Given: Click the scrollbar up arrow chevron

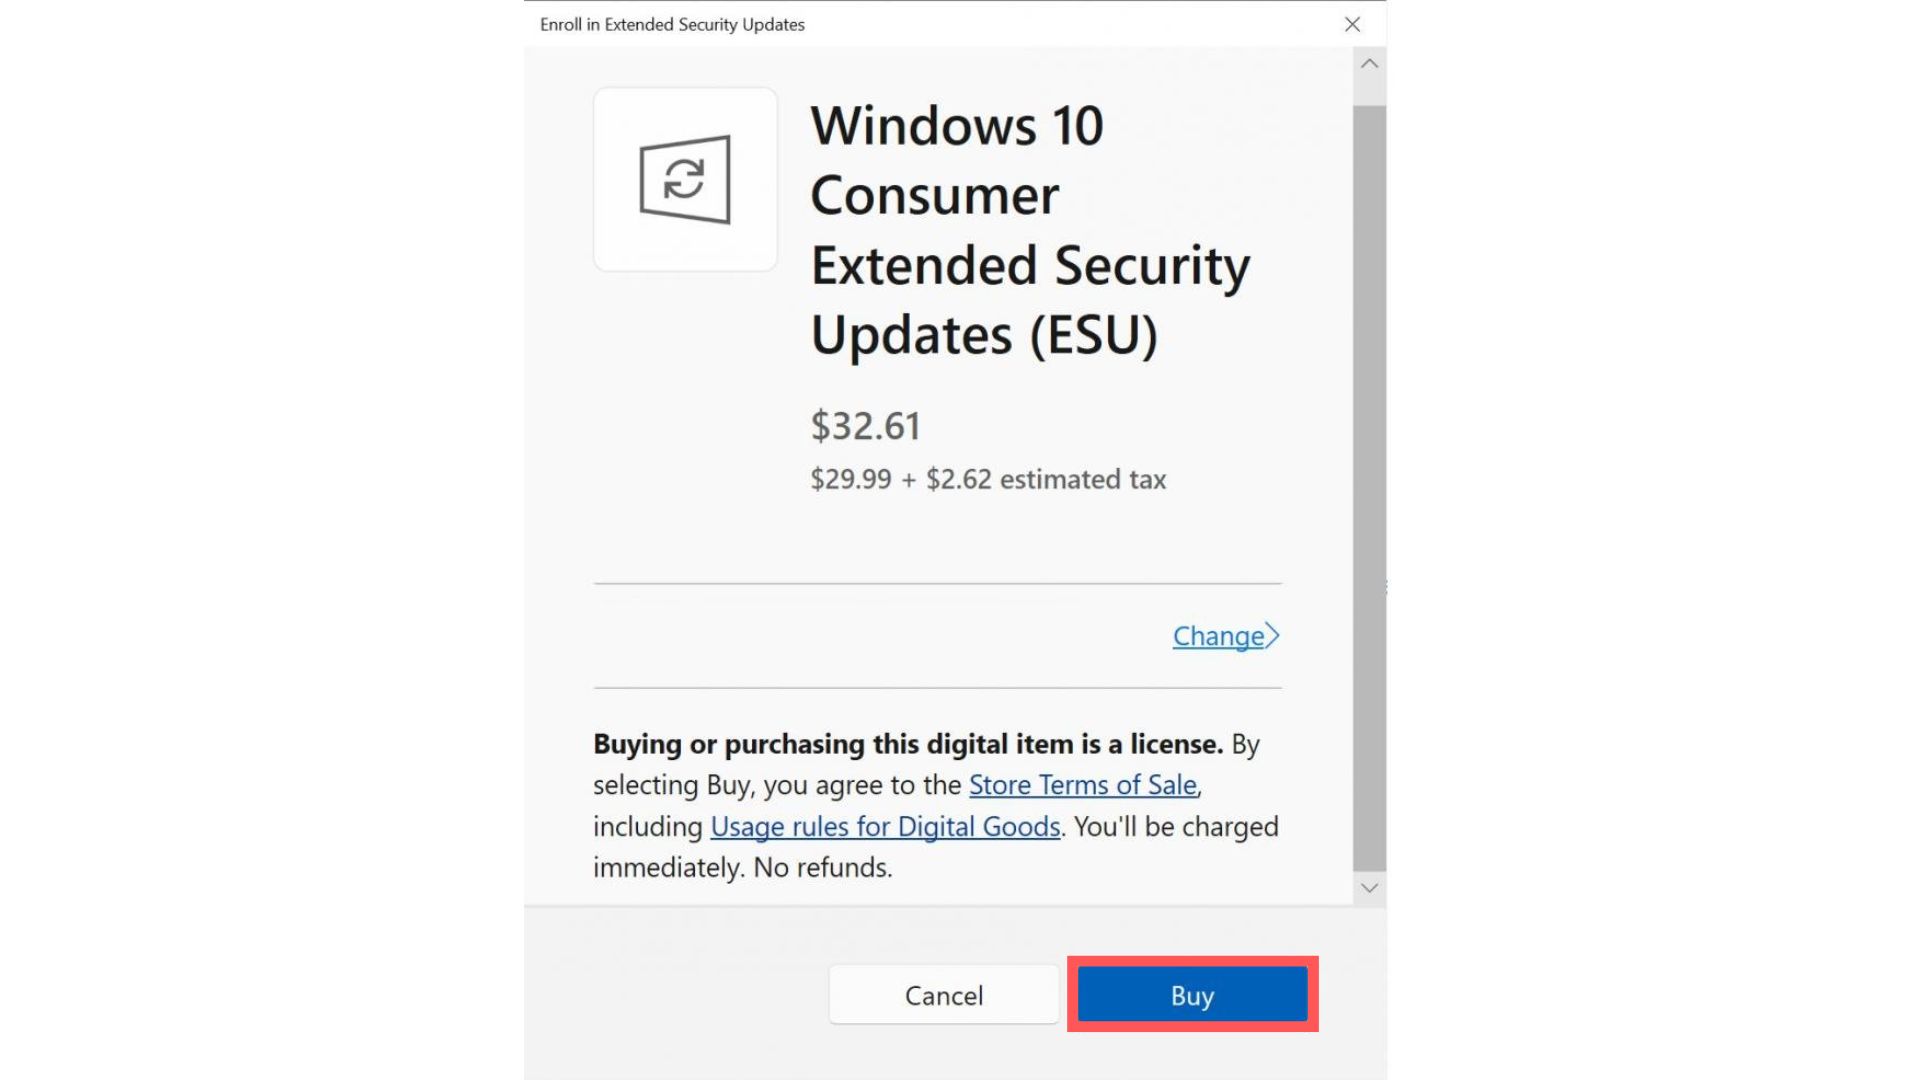Looking at the screenshot, I should point(1369,62).
